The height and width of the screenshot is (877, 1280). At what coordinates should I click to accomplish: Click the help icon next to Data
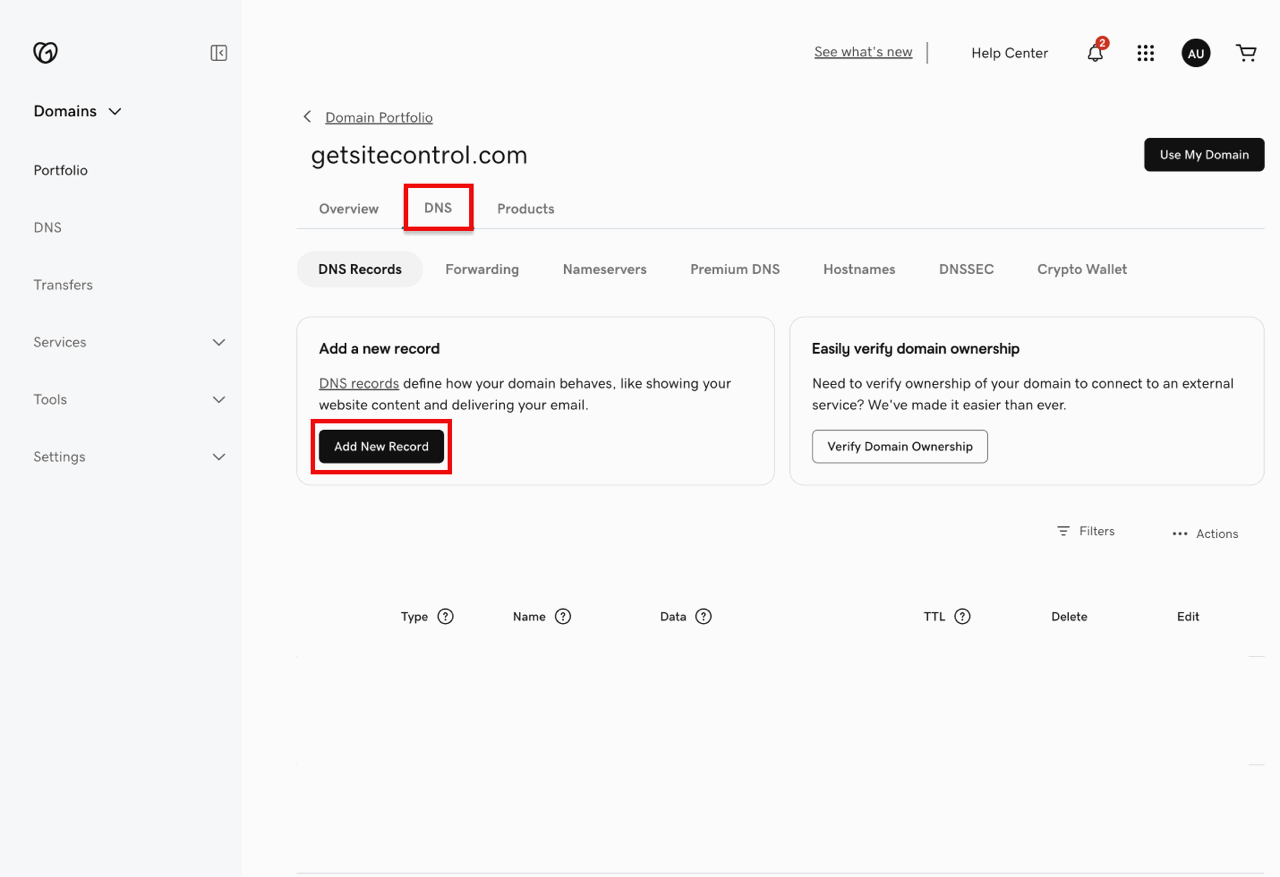tap(703, 617)
